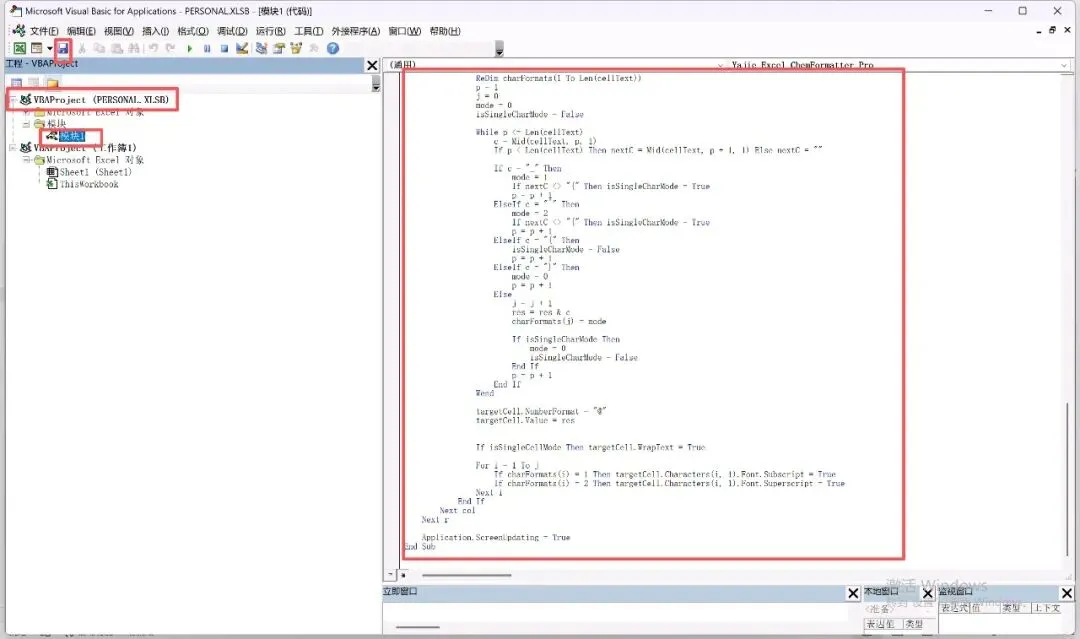
Task: Open the 帮助(H) menu
Action: point(445,31)
